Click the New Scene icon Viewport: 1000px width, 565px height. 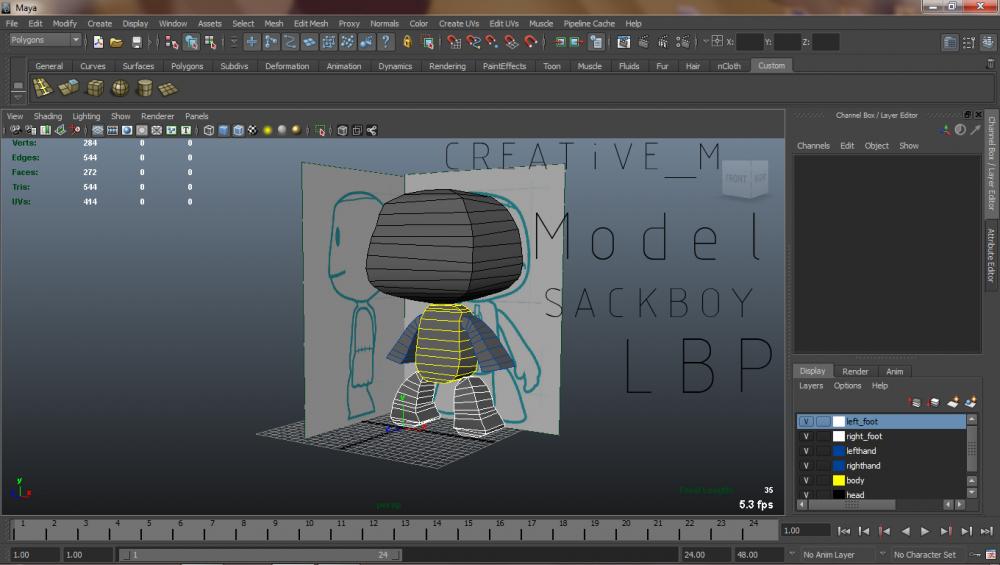pos(98,42)
